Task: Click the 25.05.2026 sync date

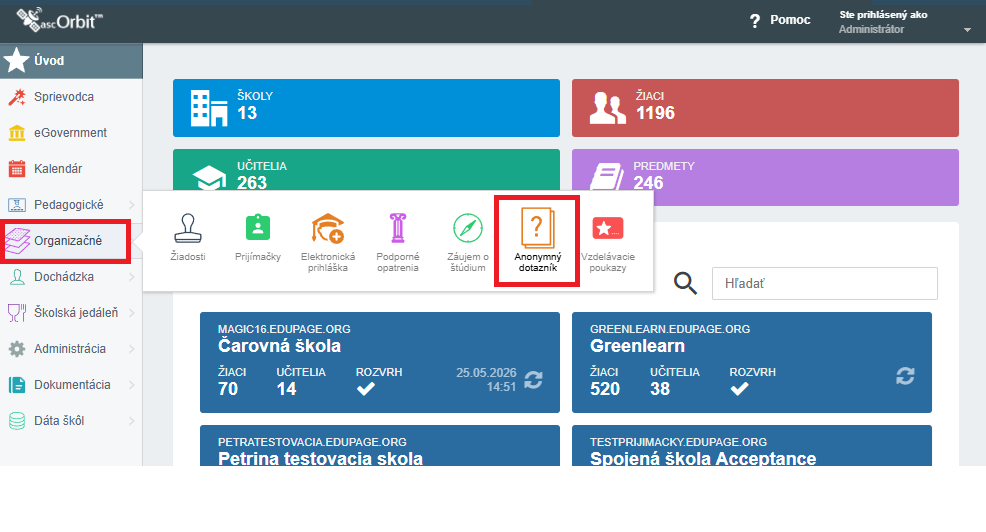Action: pos(486,373)
